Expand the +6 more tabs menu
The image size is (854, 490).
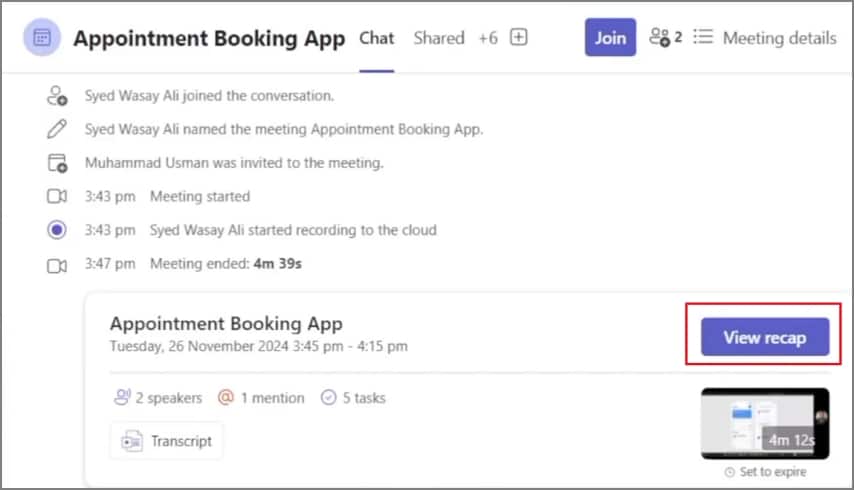tap(488, 38)
